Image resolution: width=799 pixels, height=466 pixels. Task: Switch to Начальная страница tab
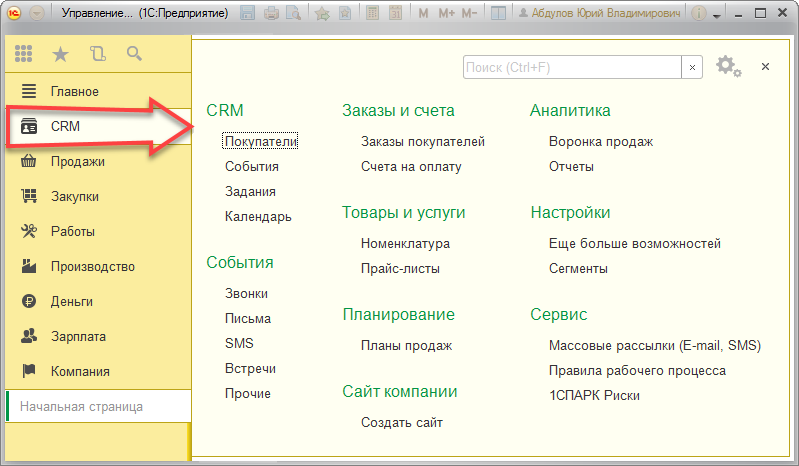click(98, 406)
